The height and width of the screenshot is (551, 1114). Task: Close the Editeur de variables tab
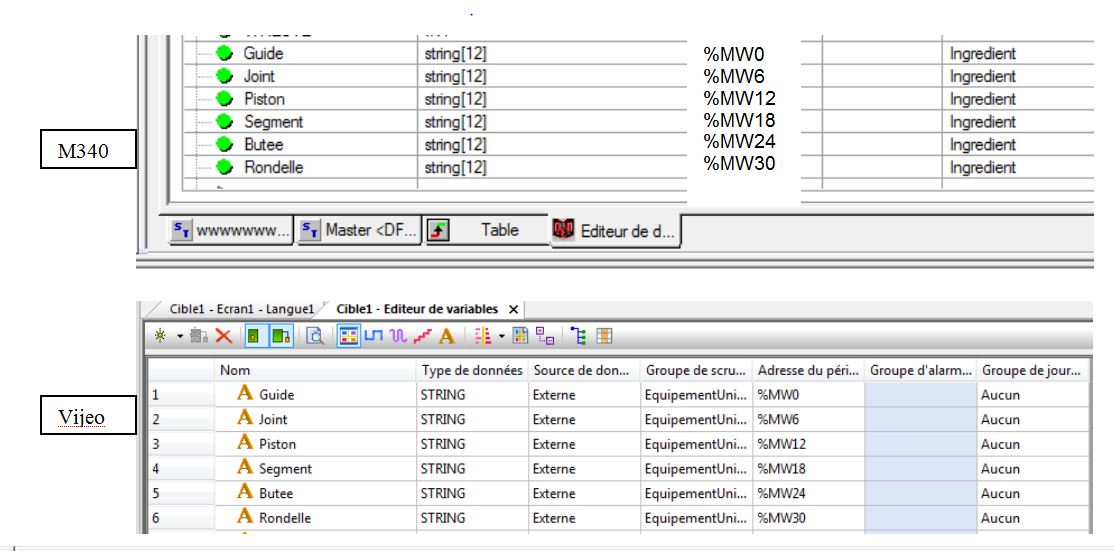(x=513, y=309)
